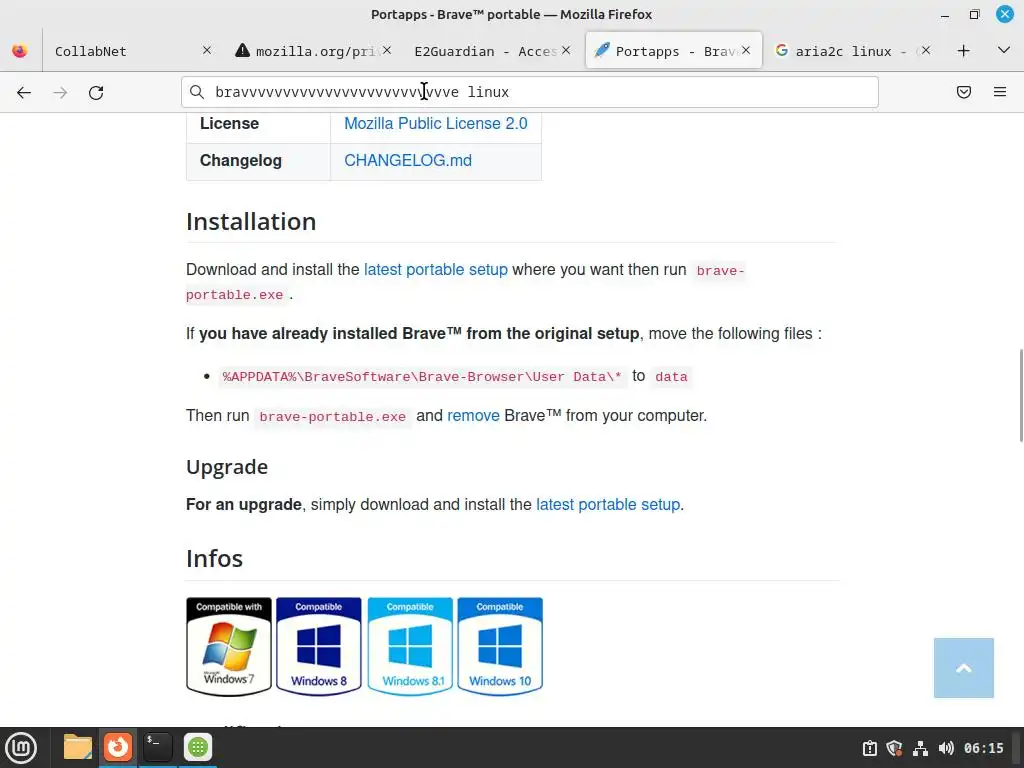
Task: Close the mozilla.org privacy tab
Action: pos(387,50)
